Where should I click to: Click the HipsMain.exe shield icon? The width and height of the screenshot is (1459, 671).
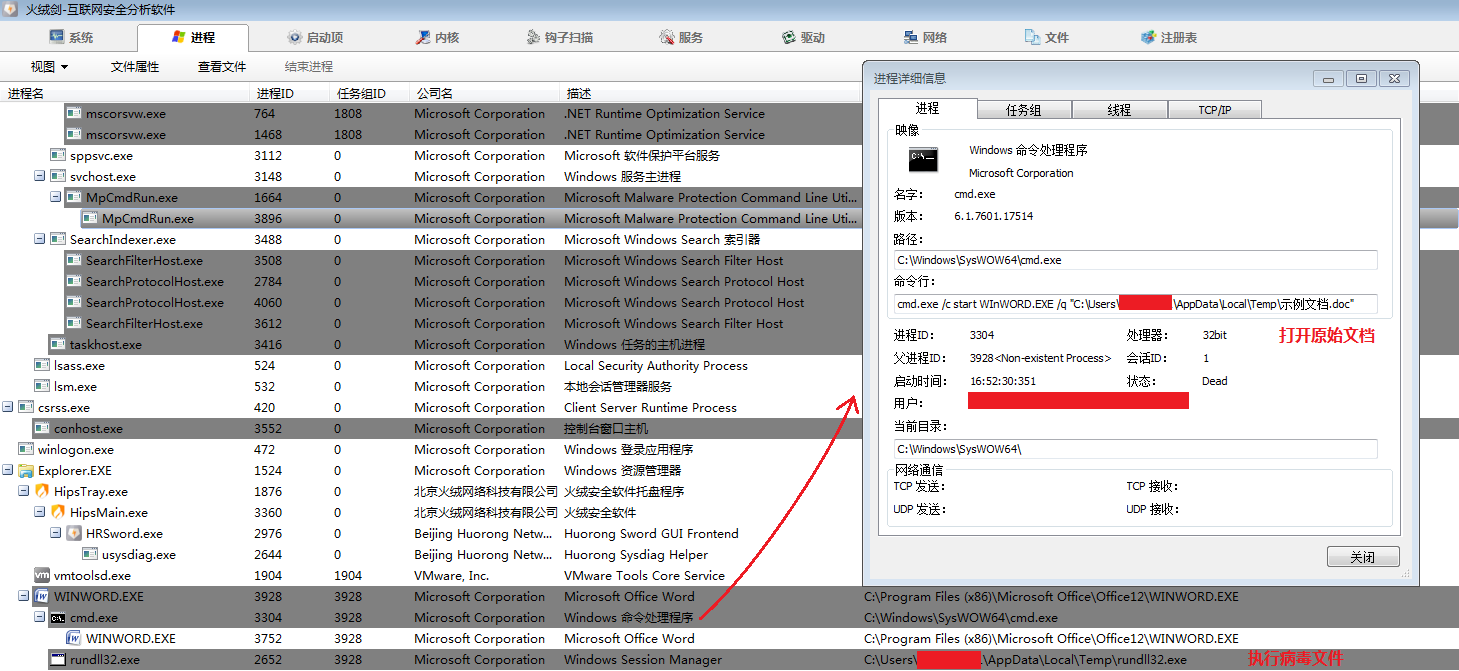click(x=58, y=513)
